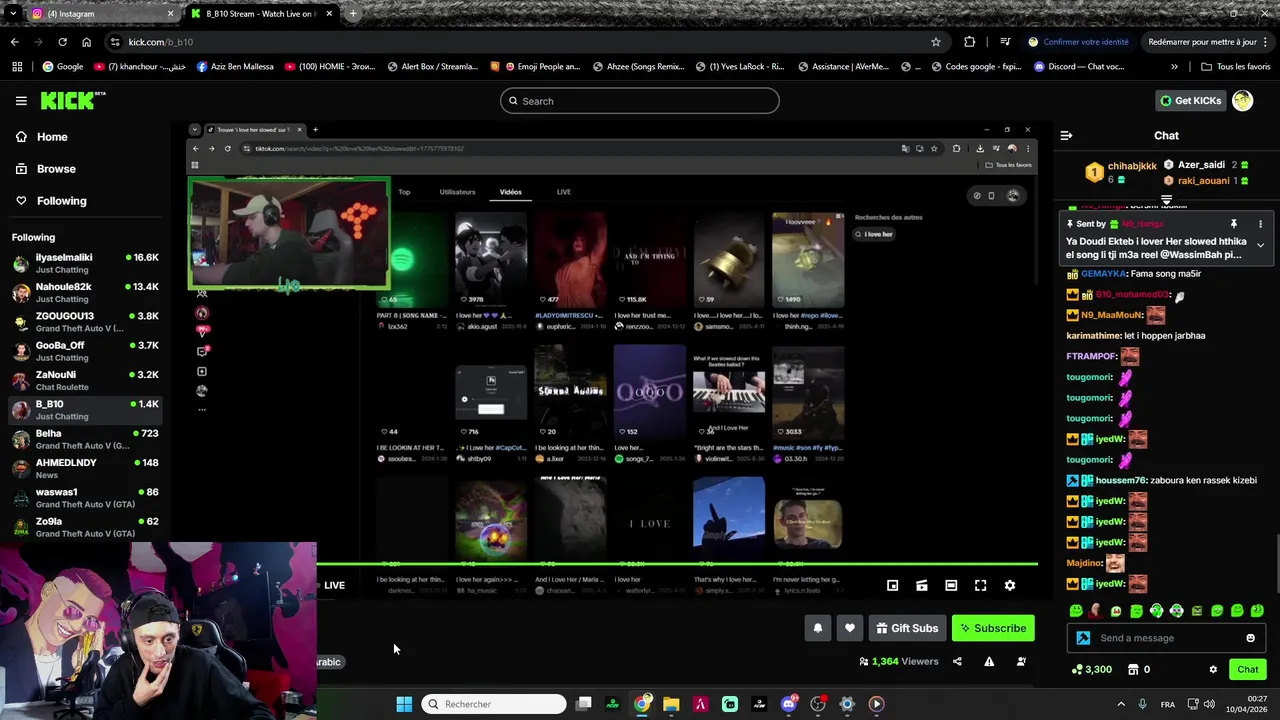Open the Chrome media control icon
This screenshot has height=720, width=1280.
point(1005,42)
